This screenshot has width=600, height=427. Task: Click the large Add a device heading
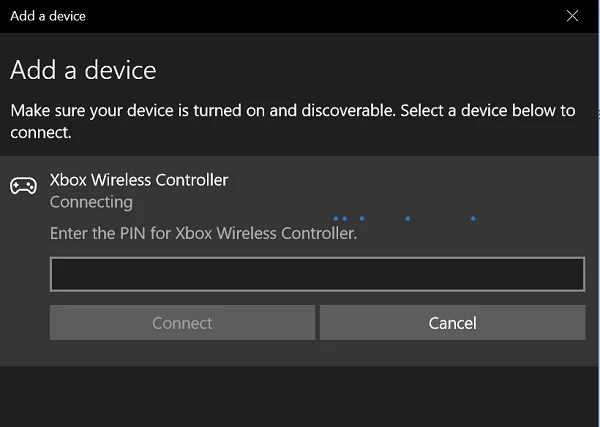click(x=83, y=71)
